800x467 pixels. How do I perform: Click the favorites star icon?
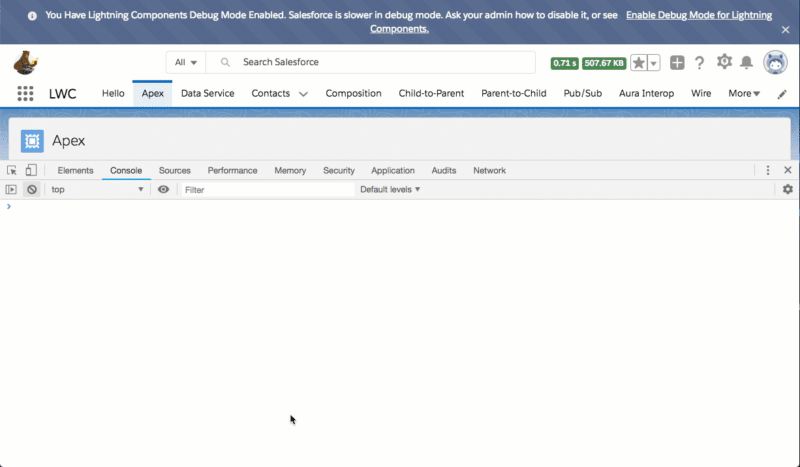638,63
